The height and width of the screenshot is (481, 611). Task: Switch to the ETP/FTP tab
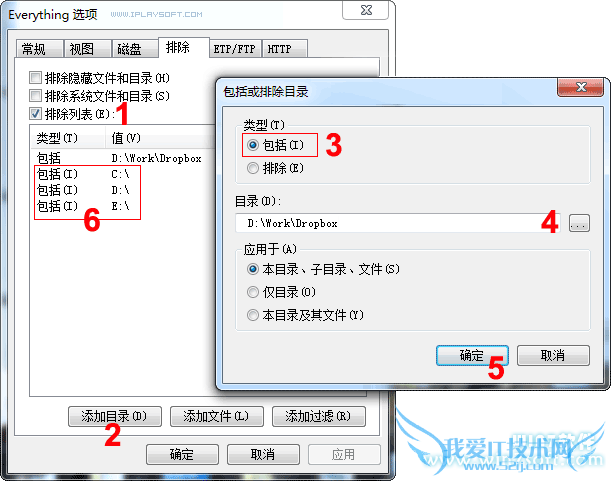click(x=235, y=49)
